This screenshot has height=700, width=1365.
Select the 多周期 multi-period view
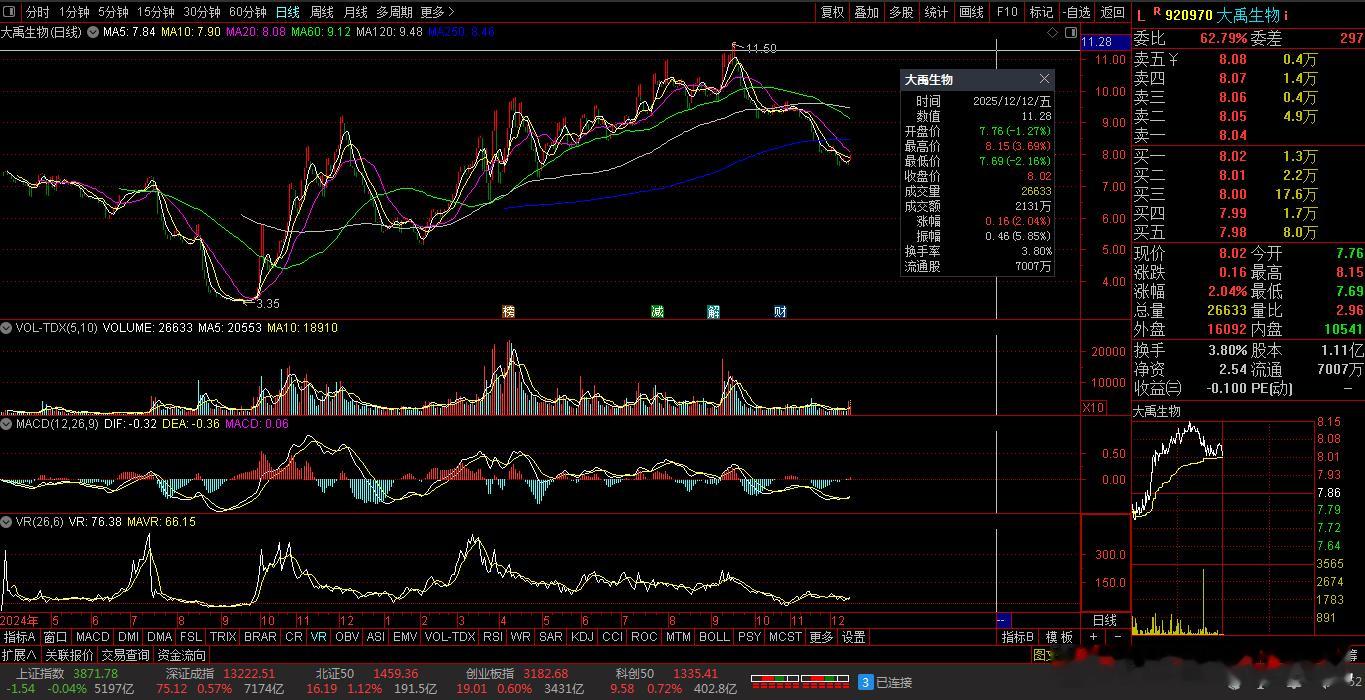click(x=394, y=12)
